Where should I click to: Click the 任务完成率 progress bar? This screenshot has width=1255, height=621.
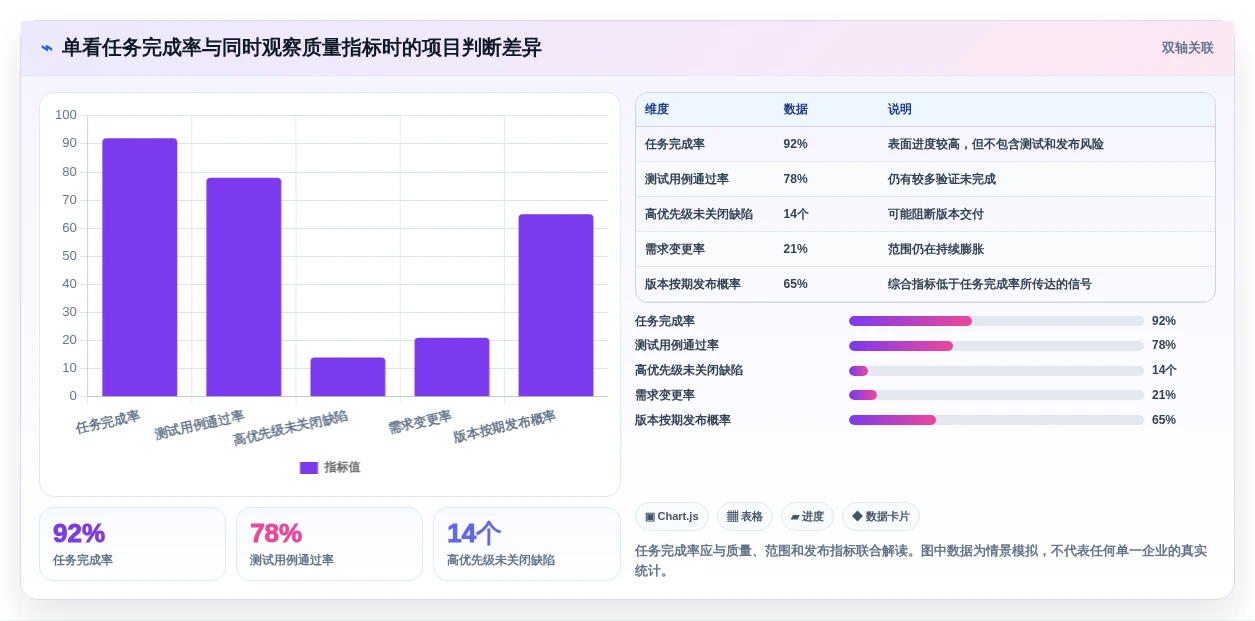[x=996, y=321]
